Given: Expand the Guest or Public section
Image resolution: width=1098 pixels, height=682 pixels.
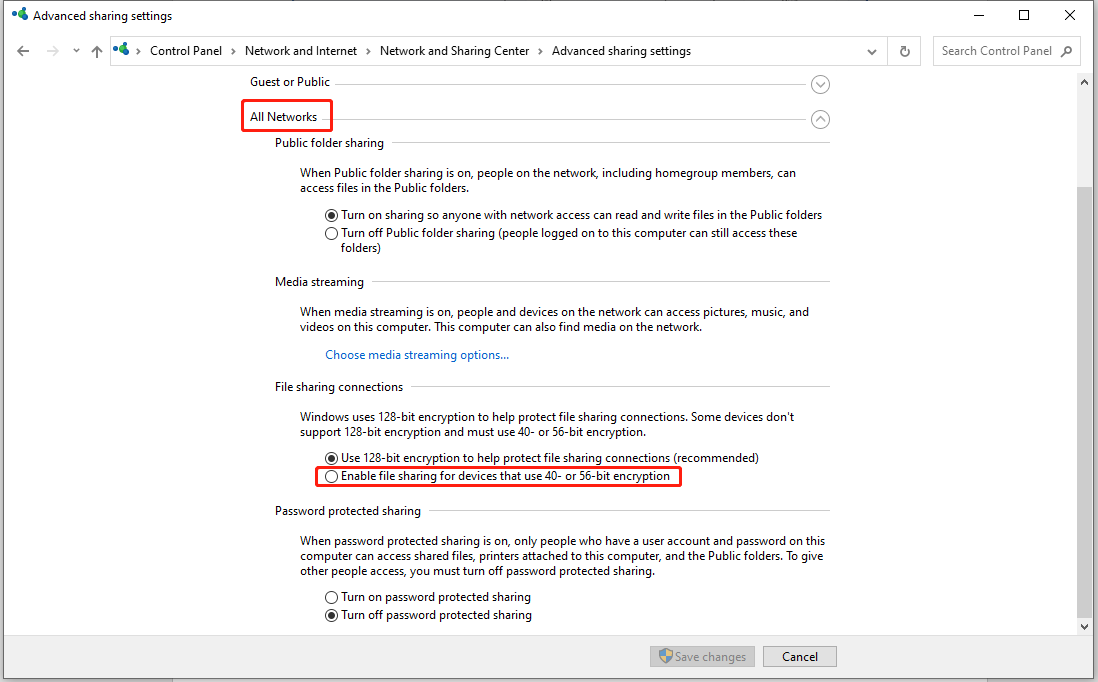Looking at the screenshot, I should coord(820,84).
